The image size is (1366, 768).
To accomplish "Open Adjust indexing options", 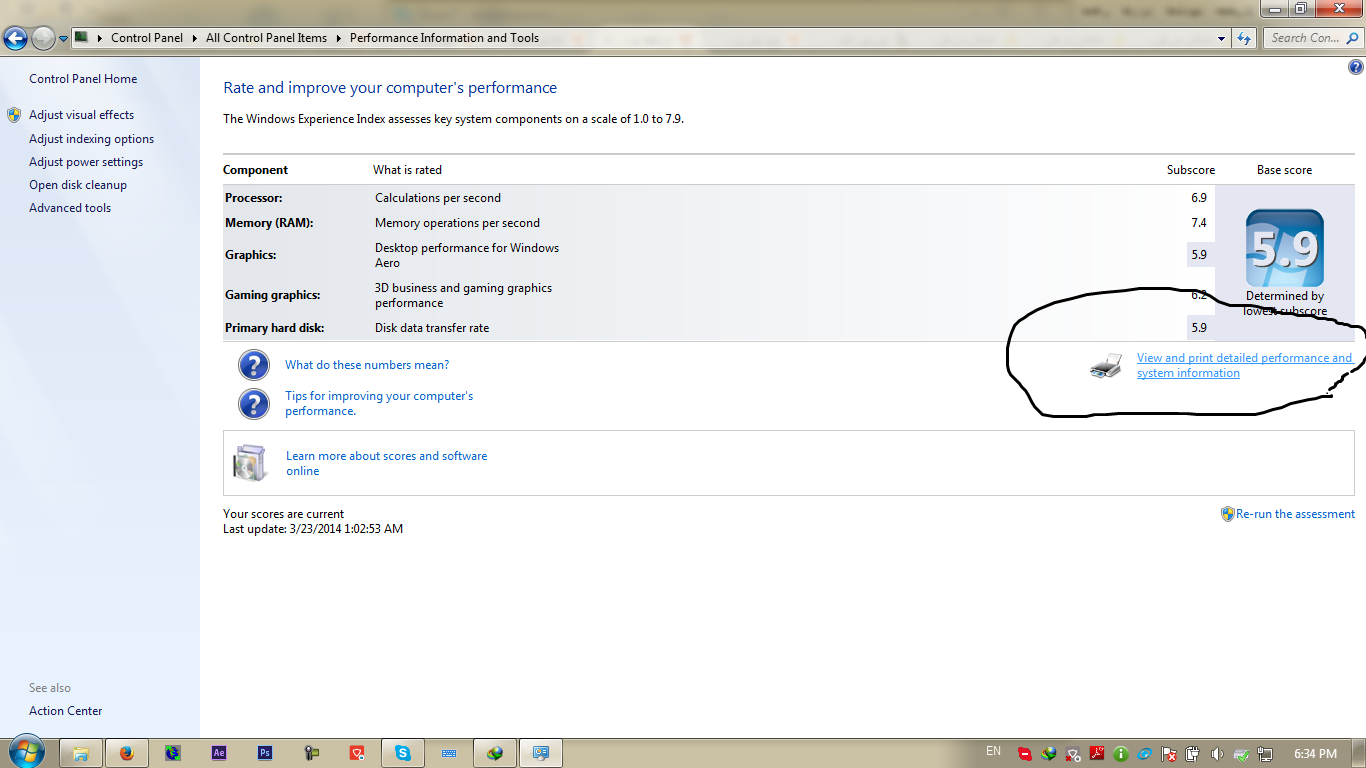I will [x=91, y=139].
